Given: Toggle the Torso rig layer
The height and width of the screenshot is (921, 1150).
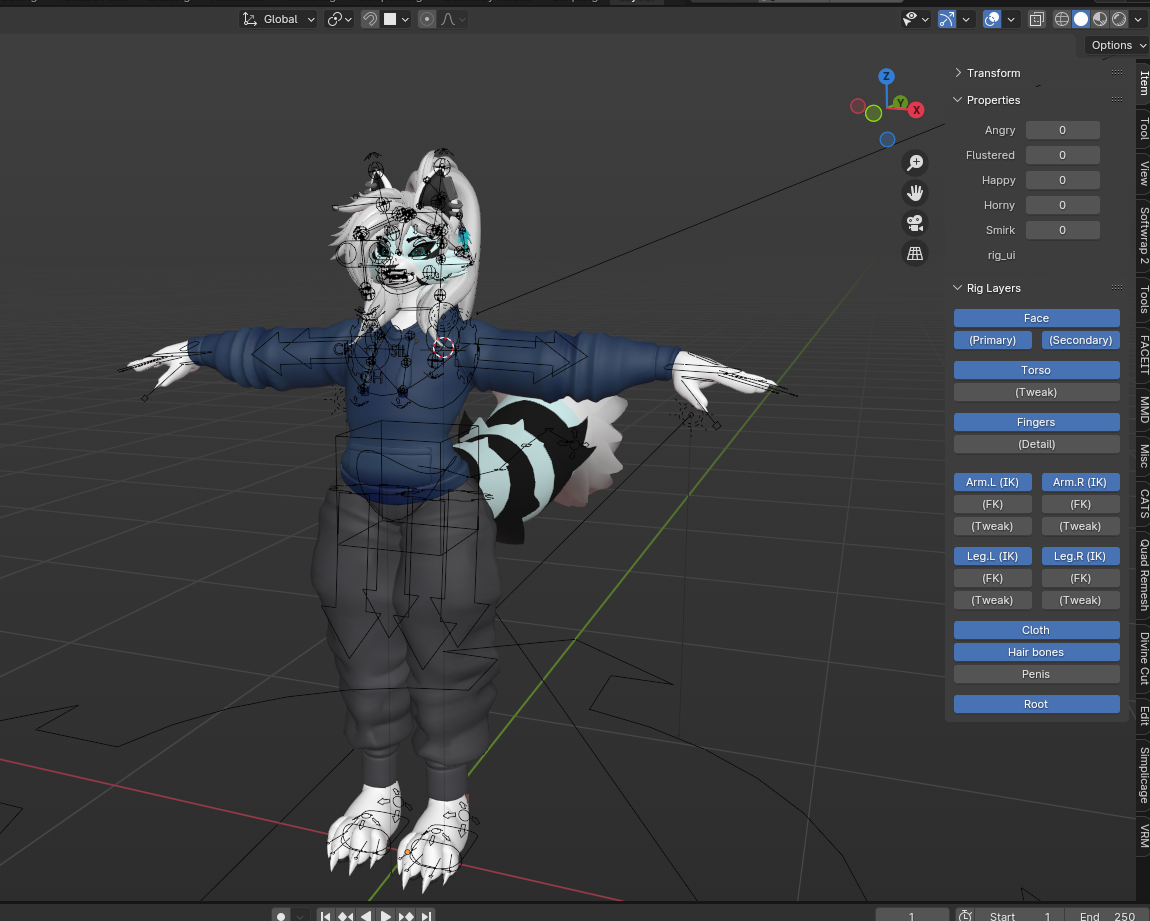Looking at the screenshot, I should [x=1036, y=370].
